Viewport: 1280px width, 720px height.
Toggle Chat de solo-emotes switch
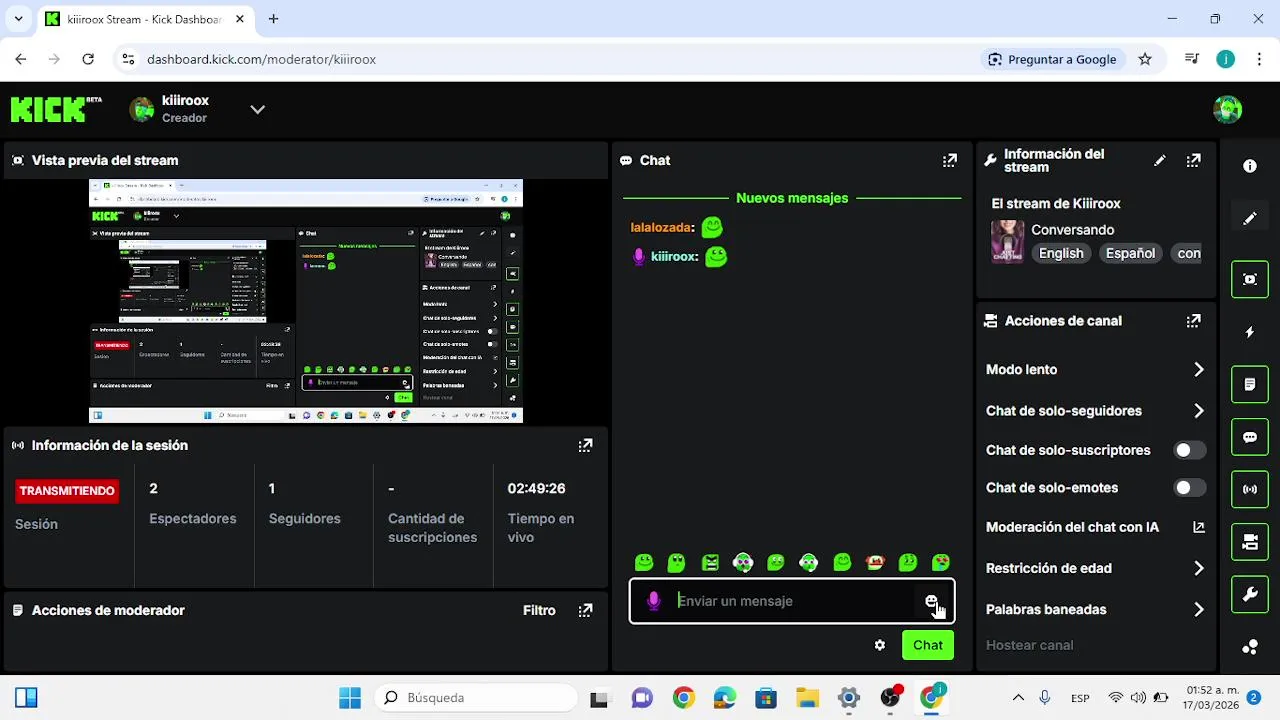tap(1189, 488)
